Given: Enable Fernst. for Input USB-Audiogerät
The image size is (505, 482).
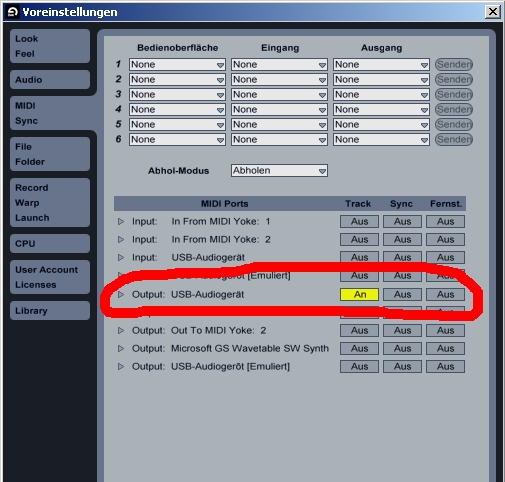Looking at the screenshot, I should coord(445,258).
